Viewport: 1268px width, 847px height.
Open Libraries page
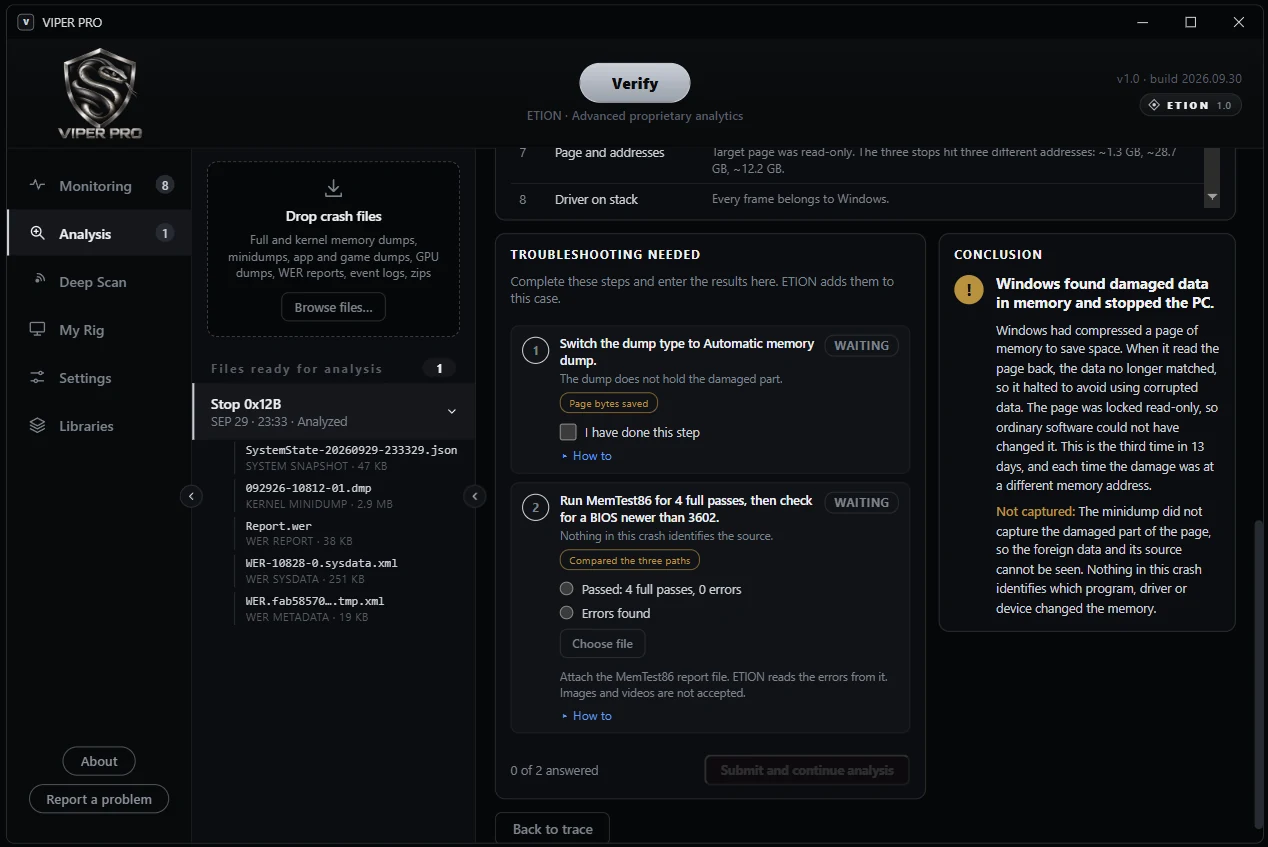99,425
